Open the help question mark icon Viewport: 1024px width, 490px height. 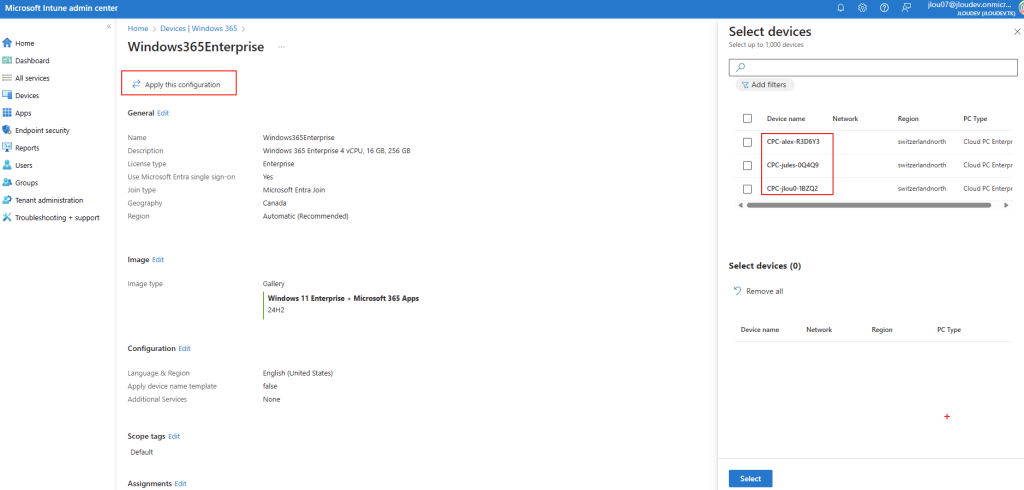pos(884,8)
